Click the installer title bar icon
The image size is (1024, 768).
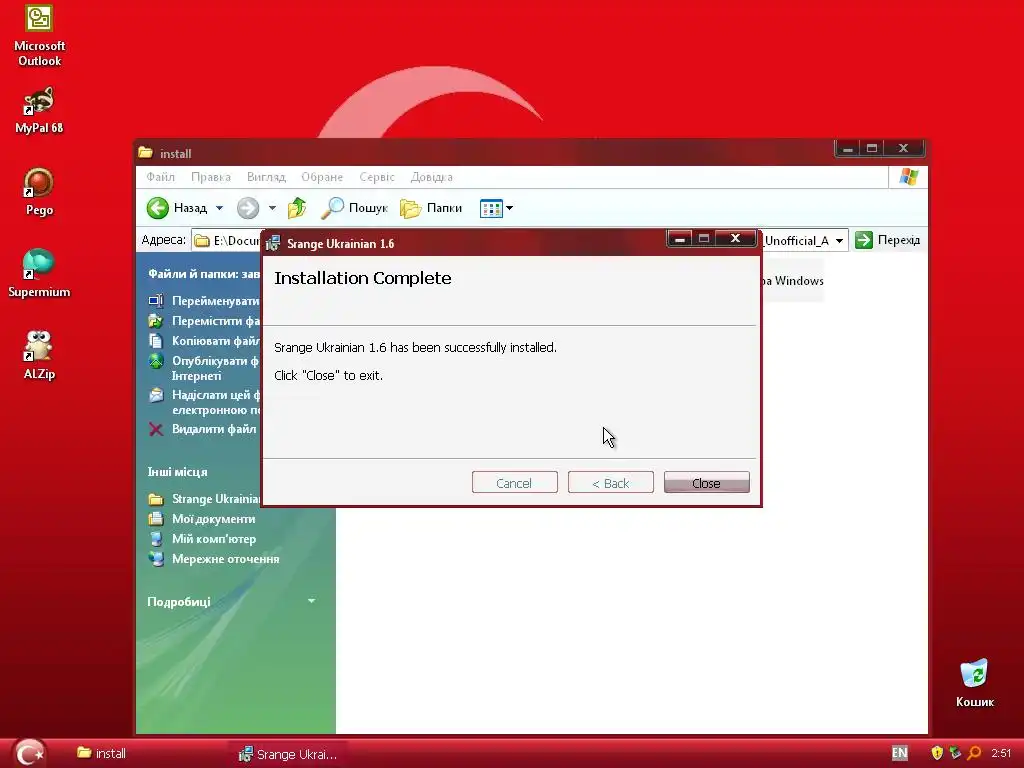(x=273, y=244)
